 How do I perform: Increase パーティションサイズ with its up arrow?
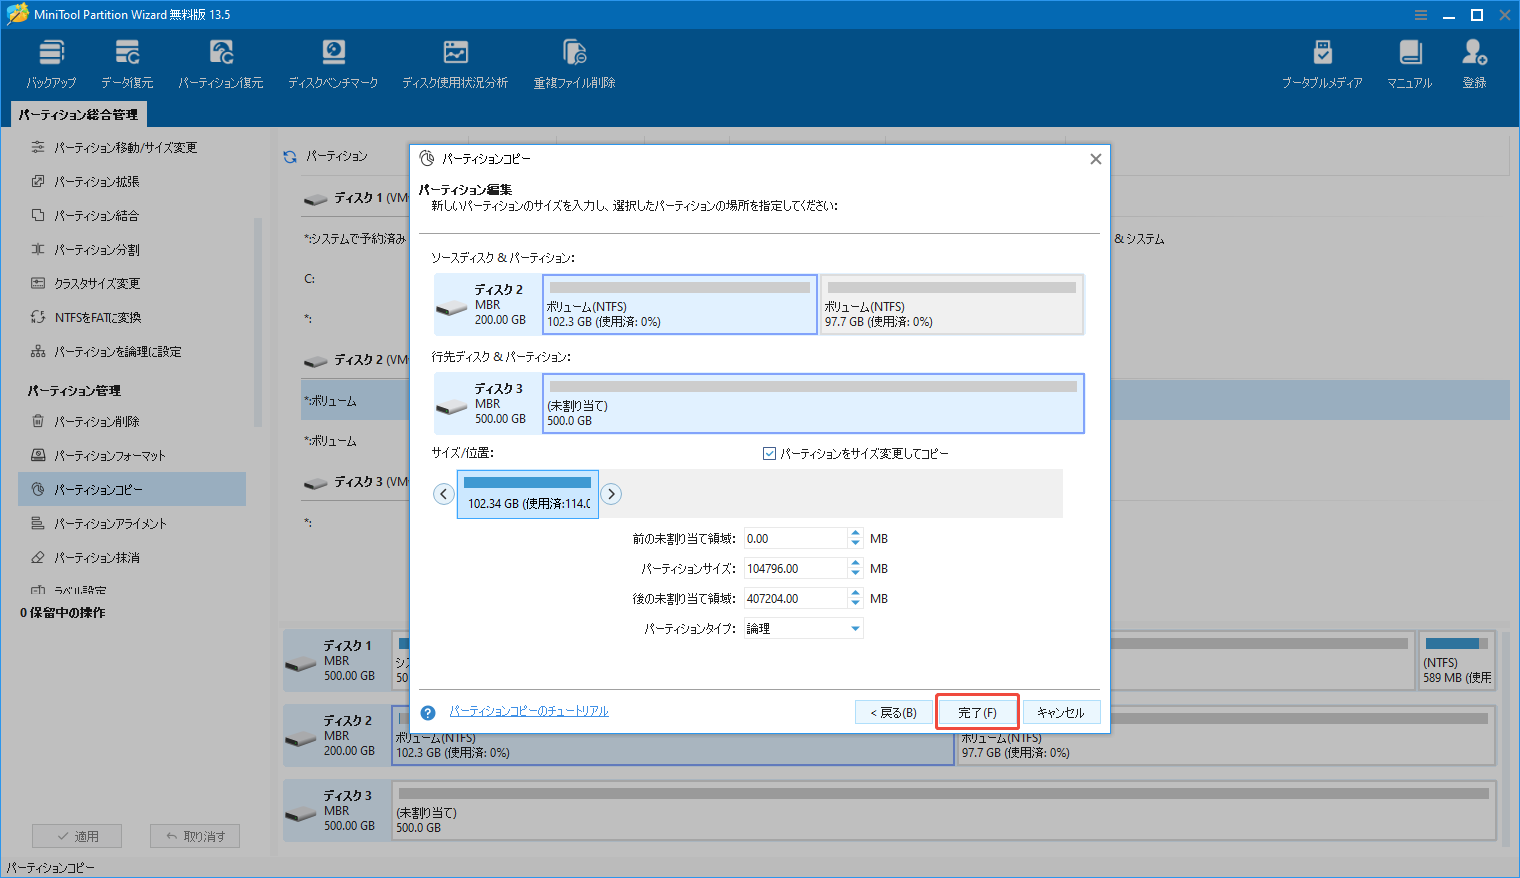855,562
